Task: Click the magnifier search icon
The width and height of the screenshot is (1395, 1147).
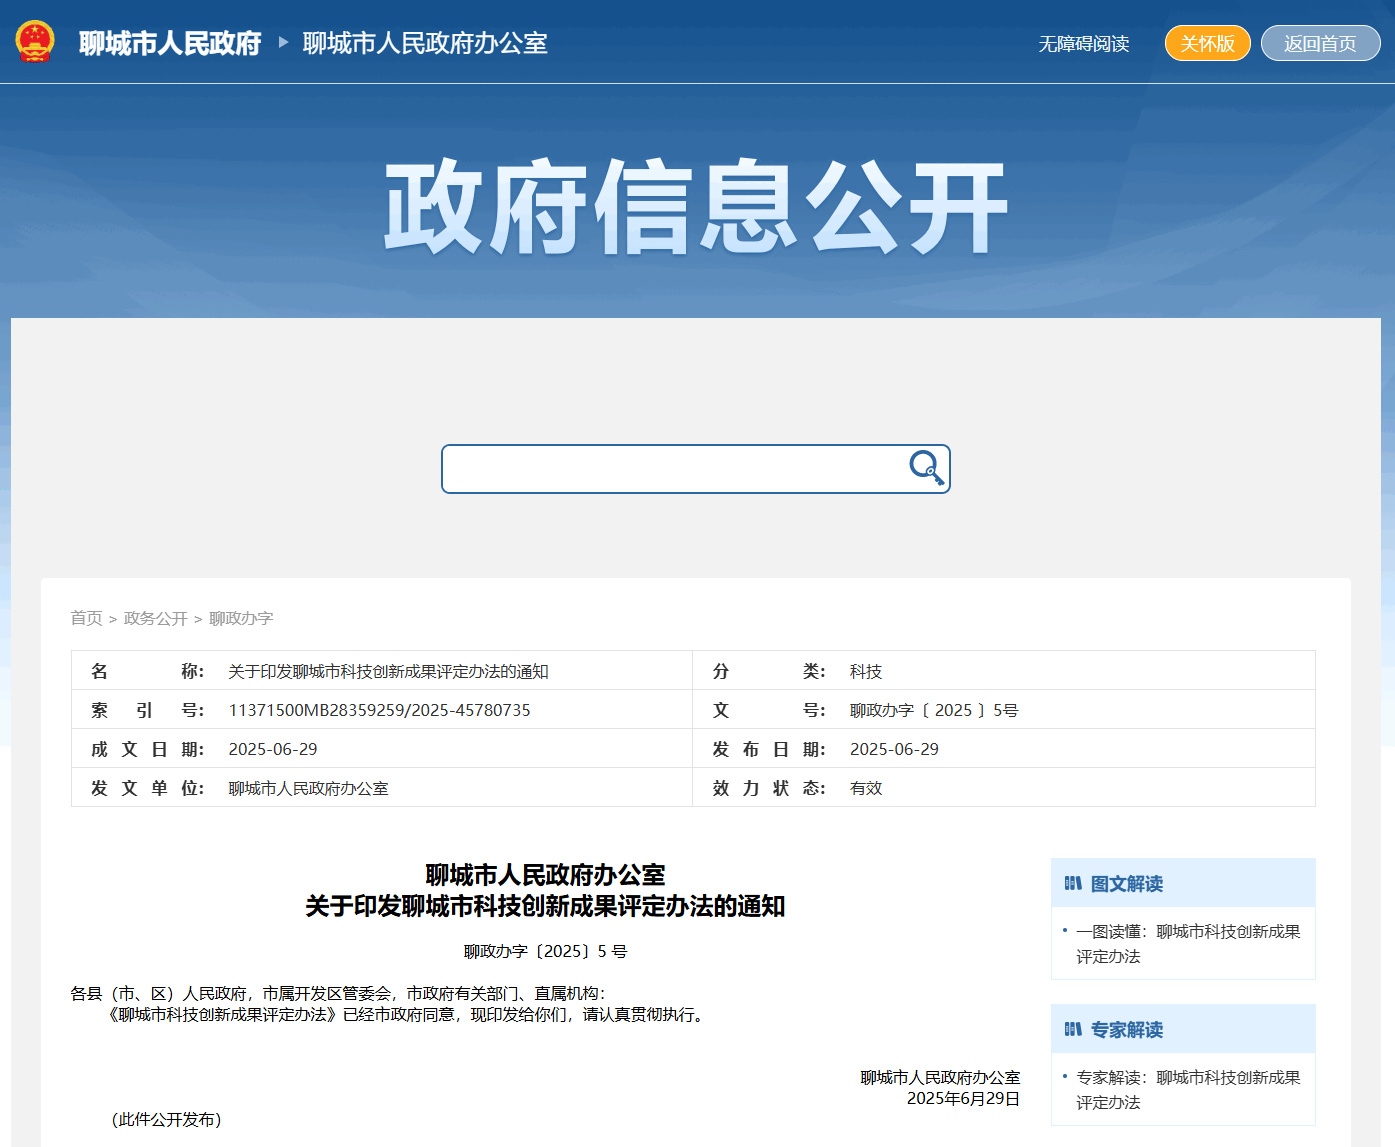Action: 926,468
